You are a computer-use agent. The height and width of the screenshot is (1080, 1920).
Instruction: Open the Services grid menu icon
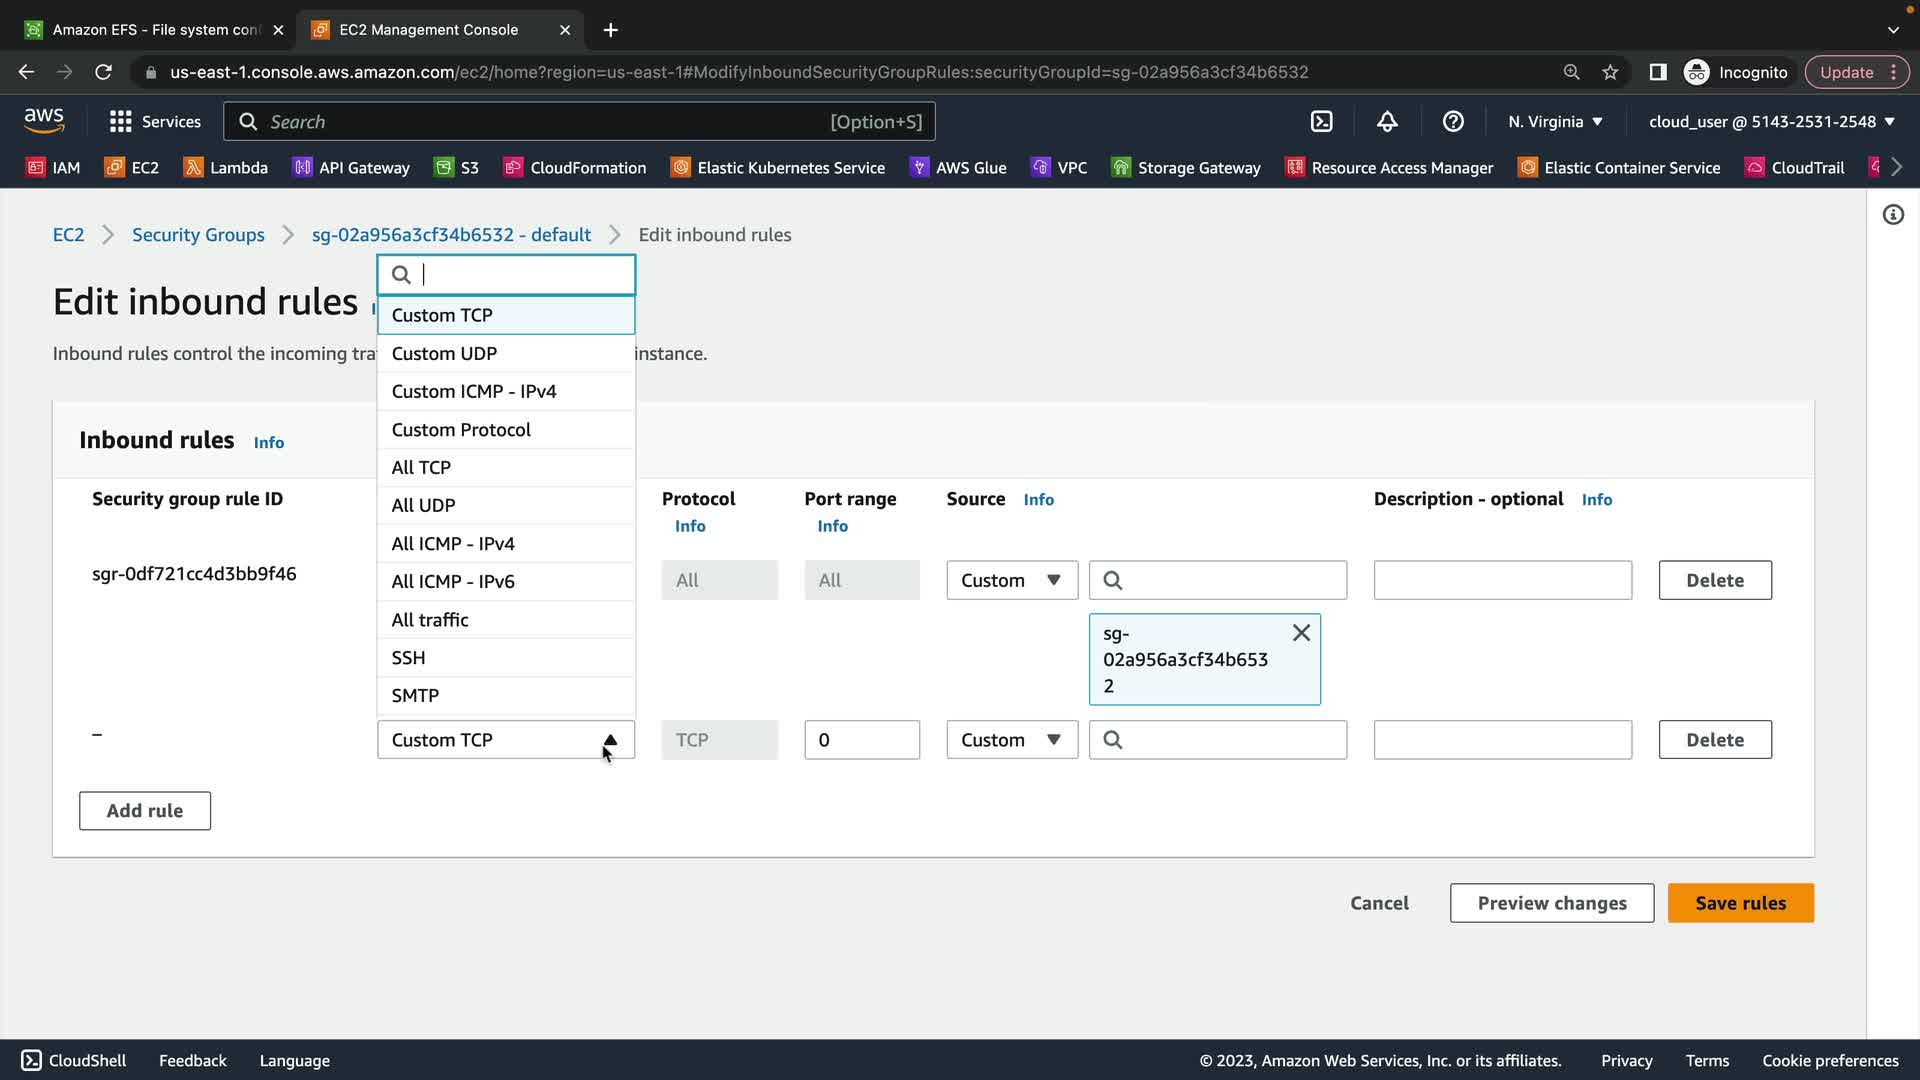[x=121, y=121]
